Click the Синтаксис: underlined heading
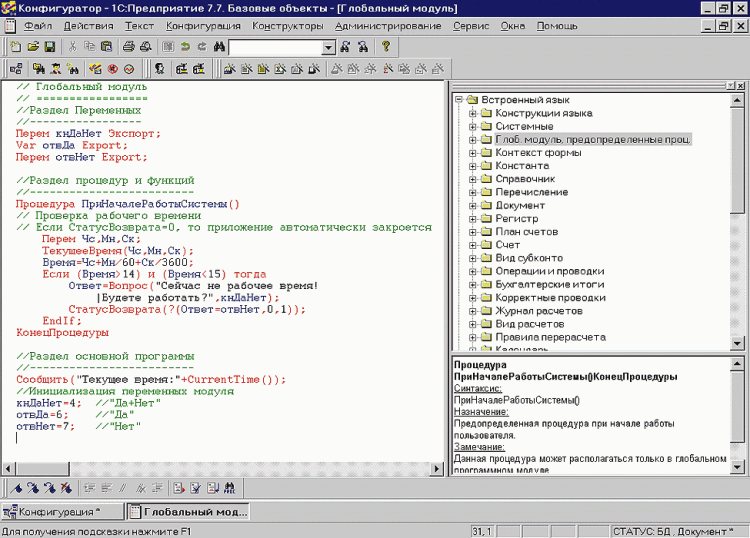 [477, 388]
